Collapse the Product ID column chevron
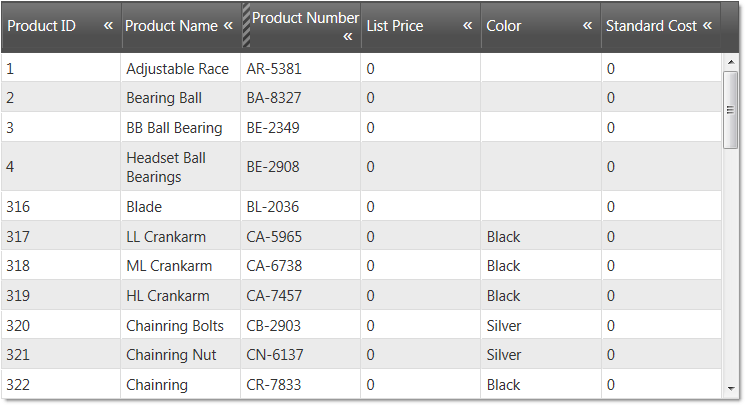The image size is (745, 405). (108, 26)
